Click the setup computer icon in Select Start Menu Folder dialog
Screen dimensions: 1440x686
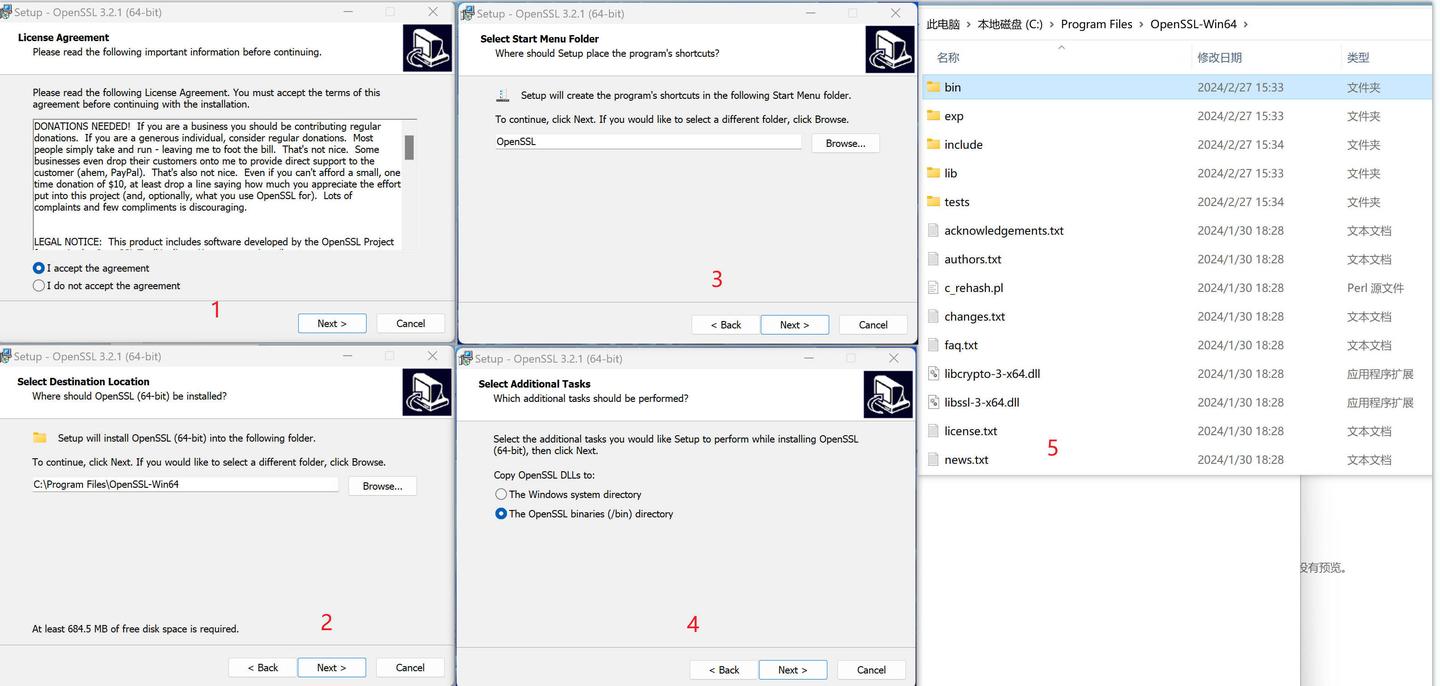click(890, 50)
